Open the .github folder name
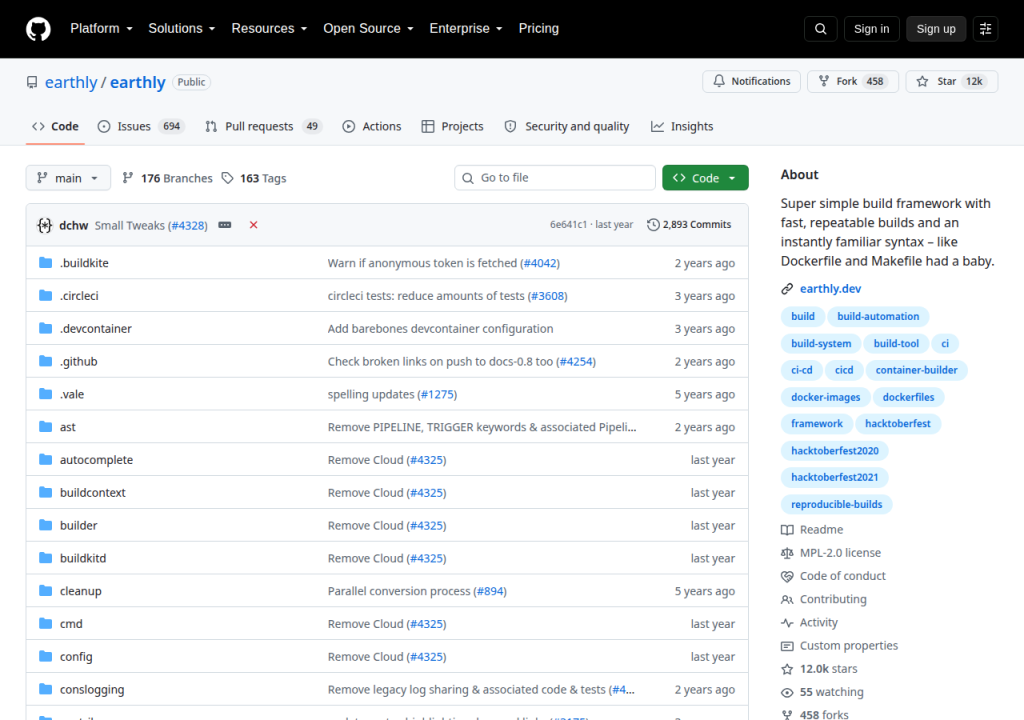The width and height of the screenshot is (1024, 720). (x=78, y=361)
